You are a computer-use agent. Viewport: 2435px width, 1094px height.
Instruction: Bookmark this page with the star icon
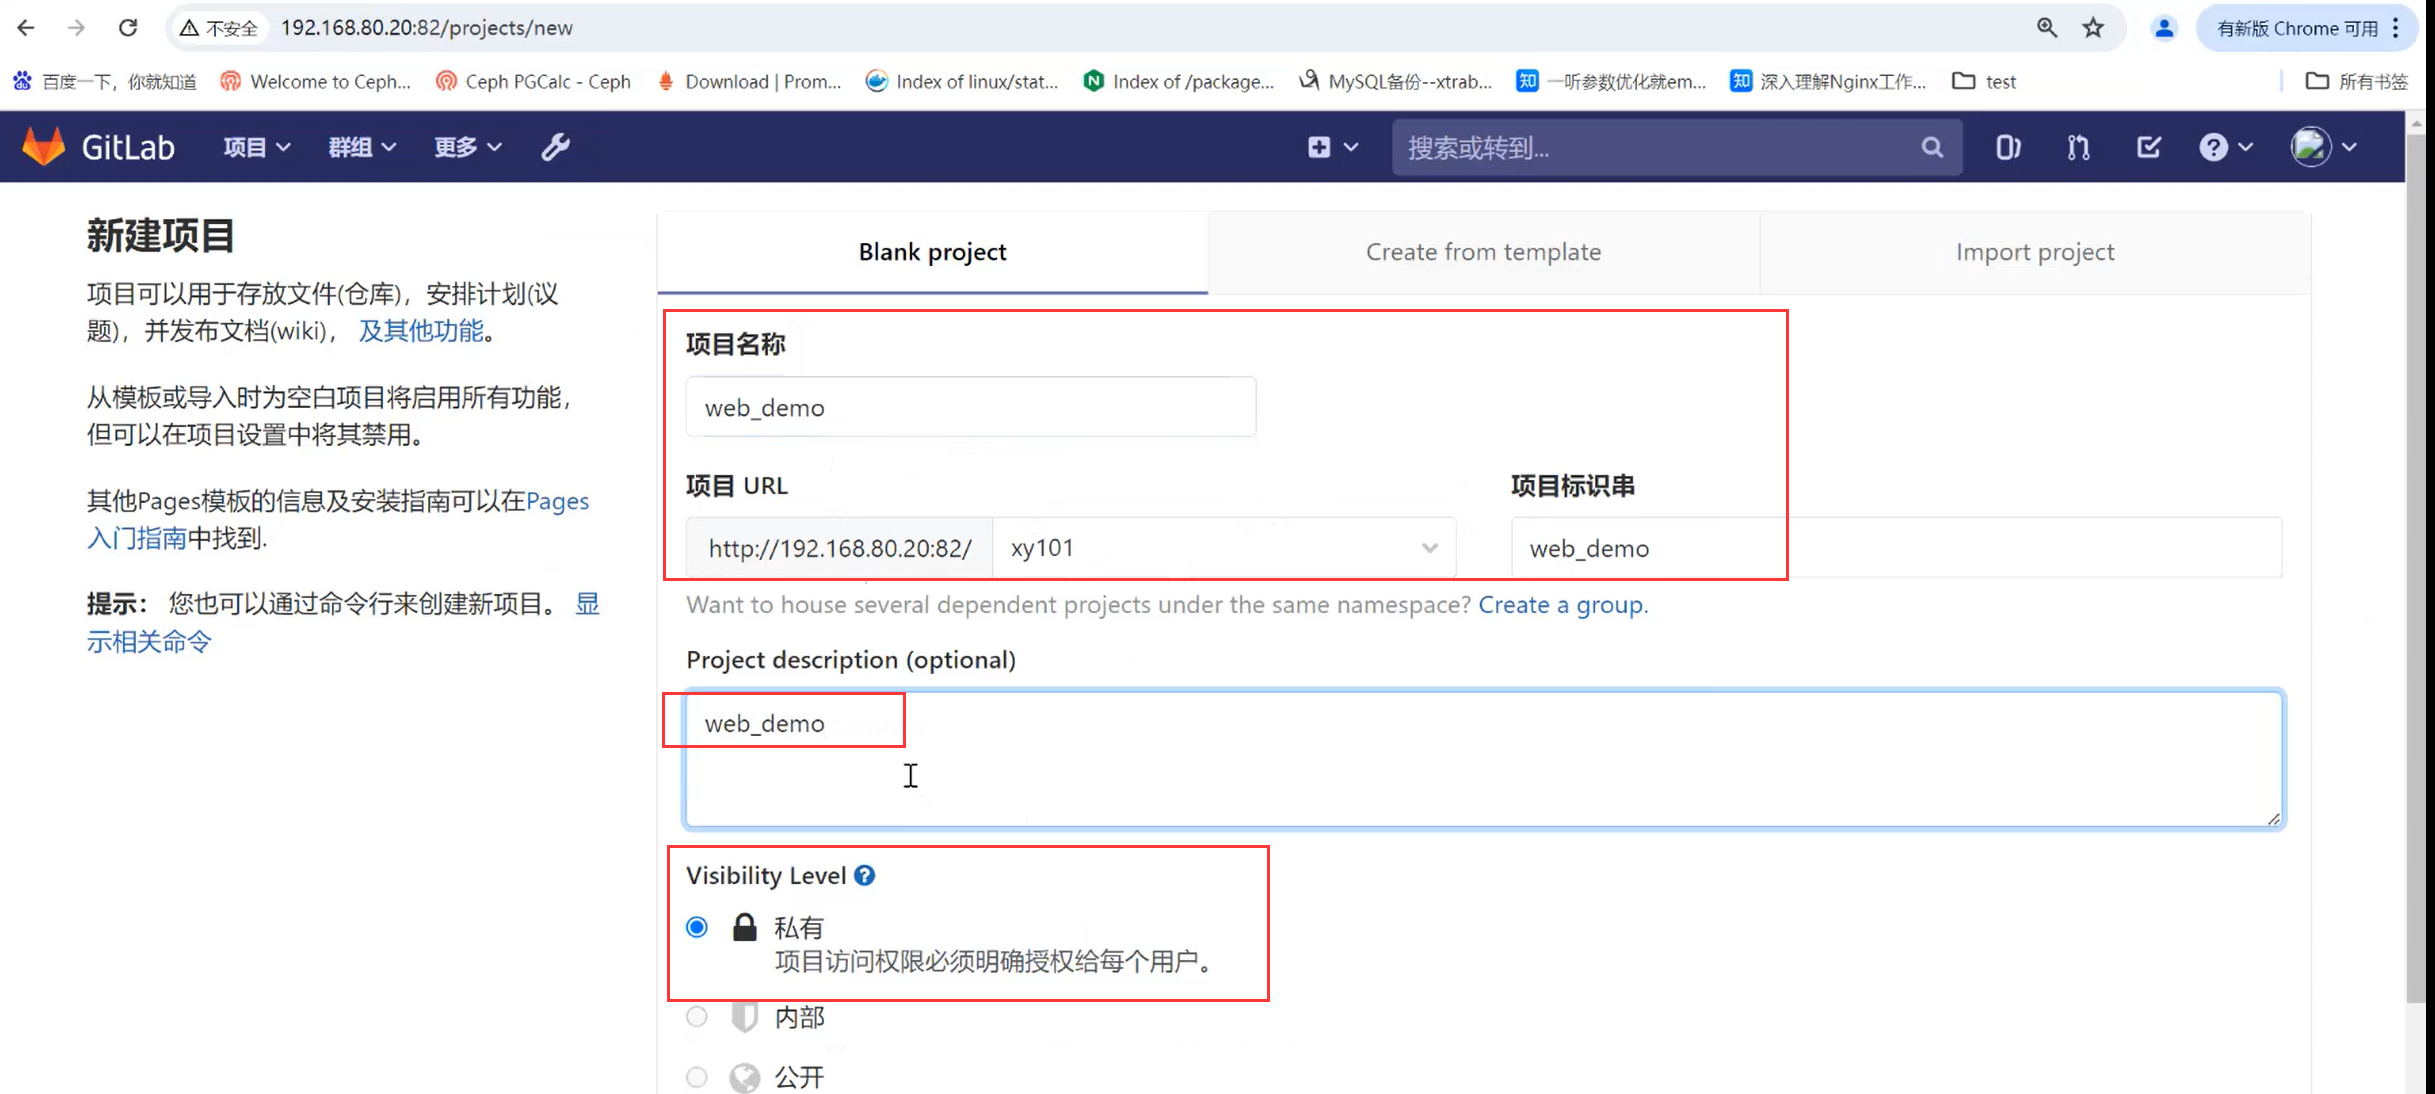pyautogui.click(x=2093, y=28)
